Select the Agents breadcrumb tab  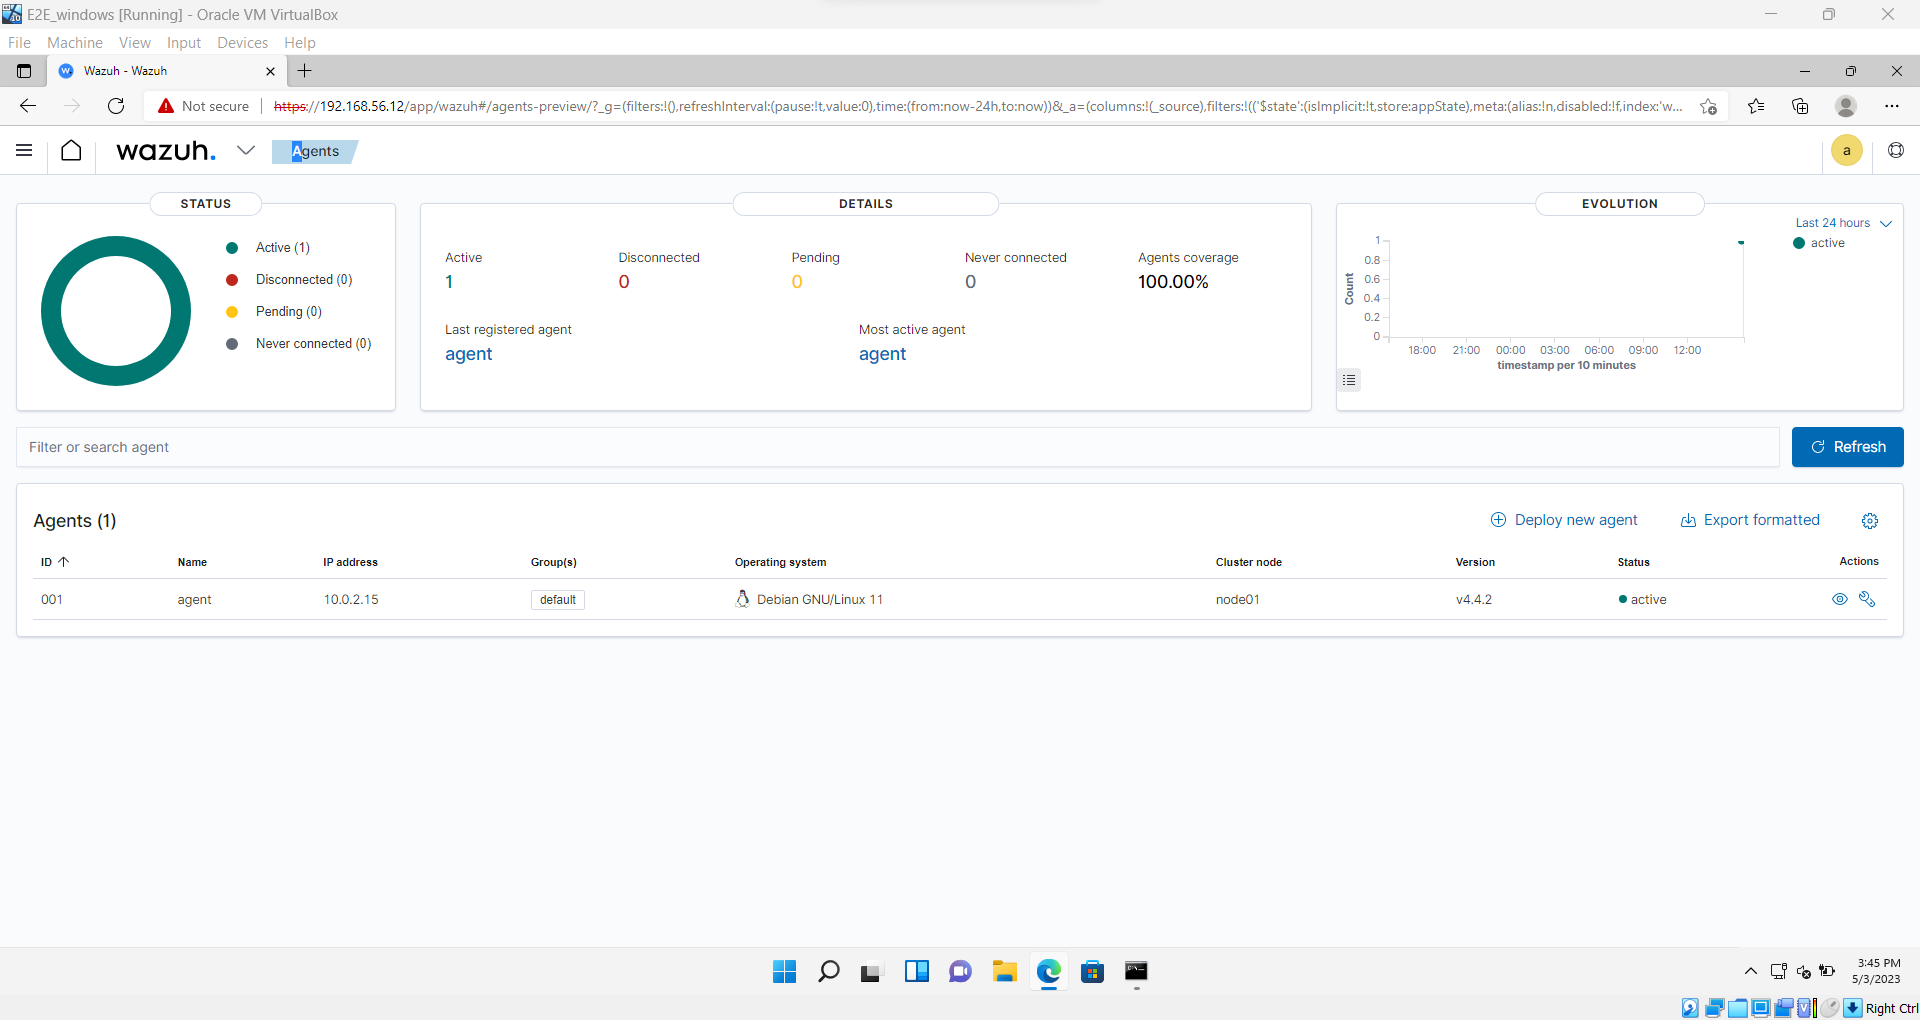(316, 151)
